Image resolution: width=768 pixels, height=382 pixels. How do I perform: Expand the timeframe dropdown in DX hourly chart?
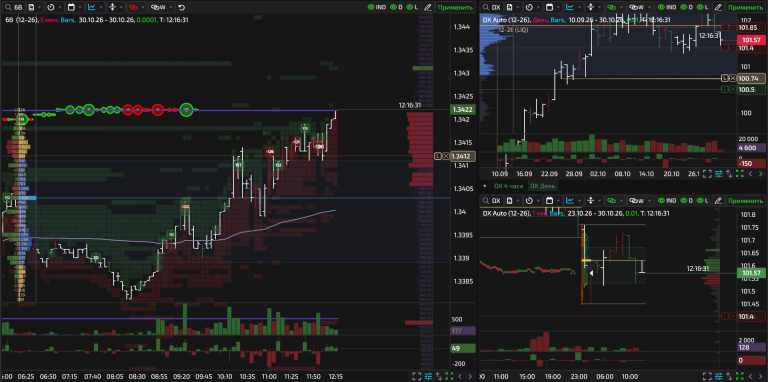[x=539, y=200]
